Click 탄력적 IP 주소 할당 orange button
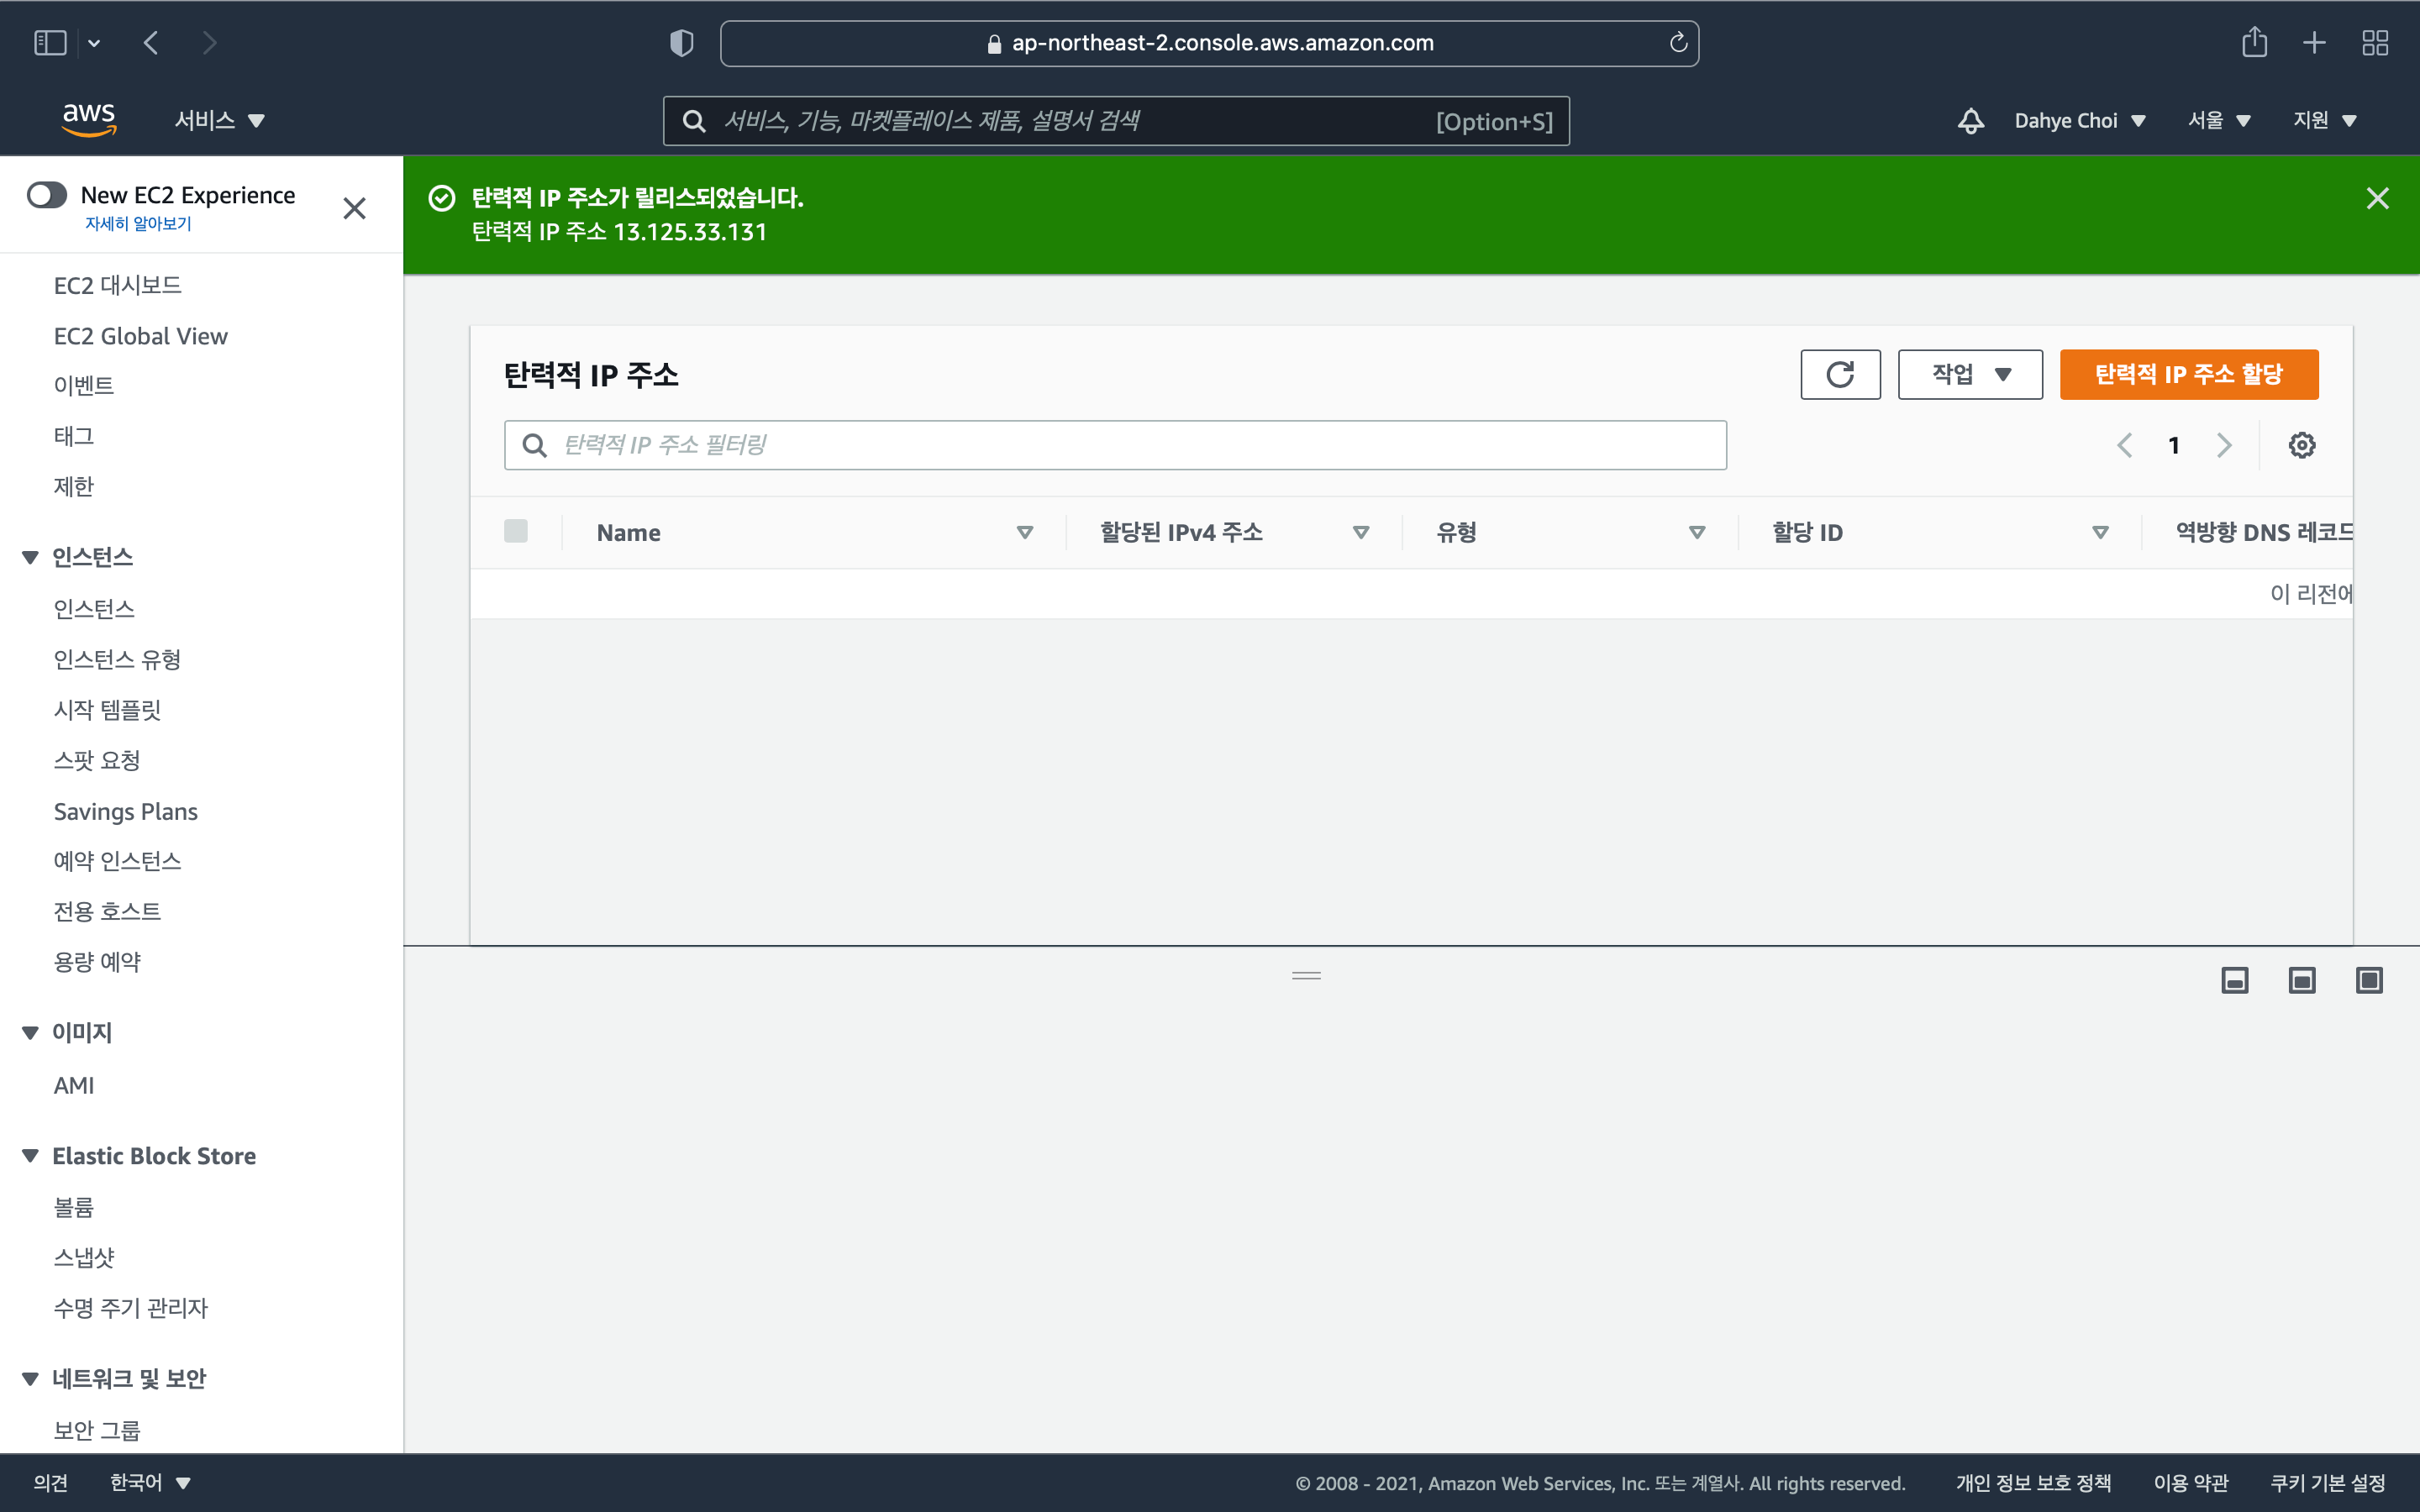Screen dimensions: 2420x1512 point(2188,374)
